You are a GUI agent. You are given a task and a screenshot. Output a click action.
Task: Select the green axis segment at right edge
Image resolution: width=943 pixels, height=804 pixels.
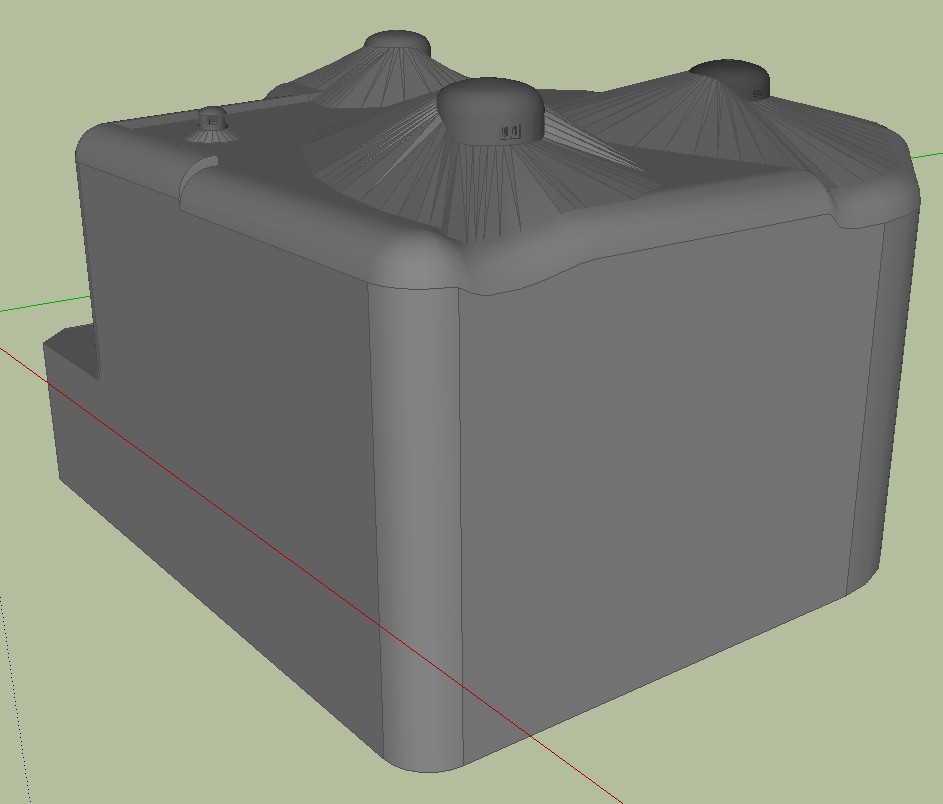[929, 155]
